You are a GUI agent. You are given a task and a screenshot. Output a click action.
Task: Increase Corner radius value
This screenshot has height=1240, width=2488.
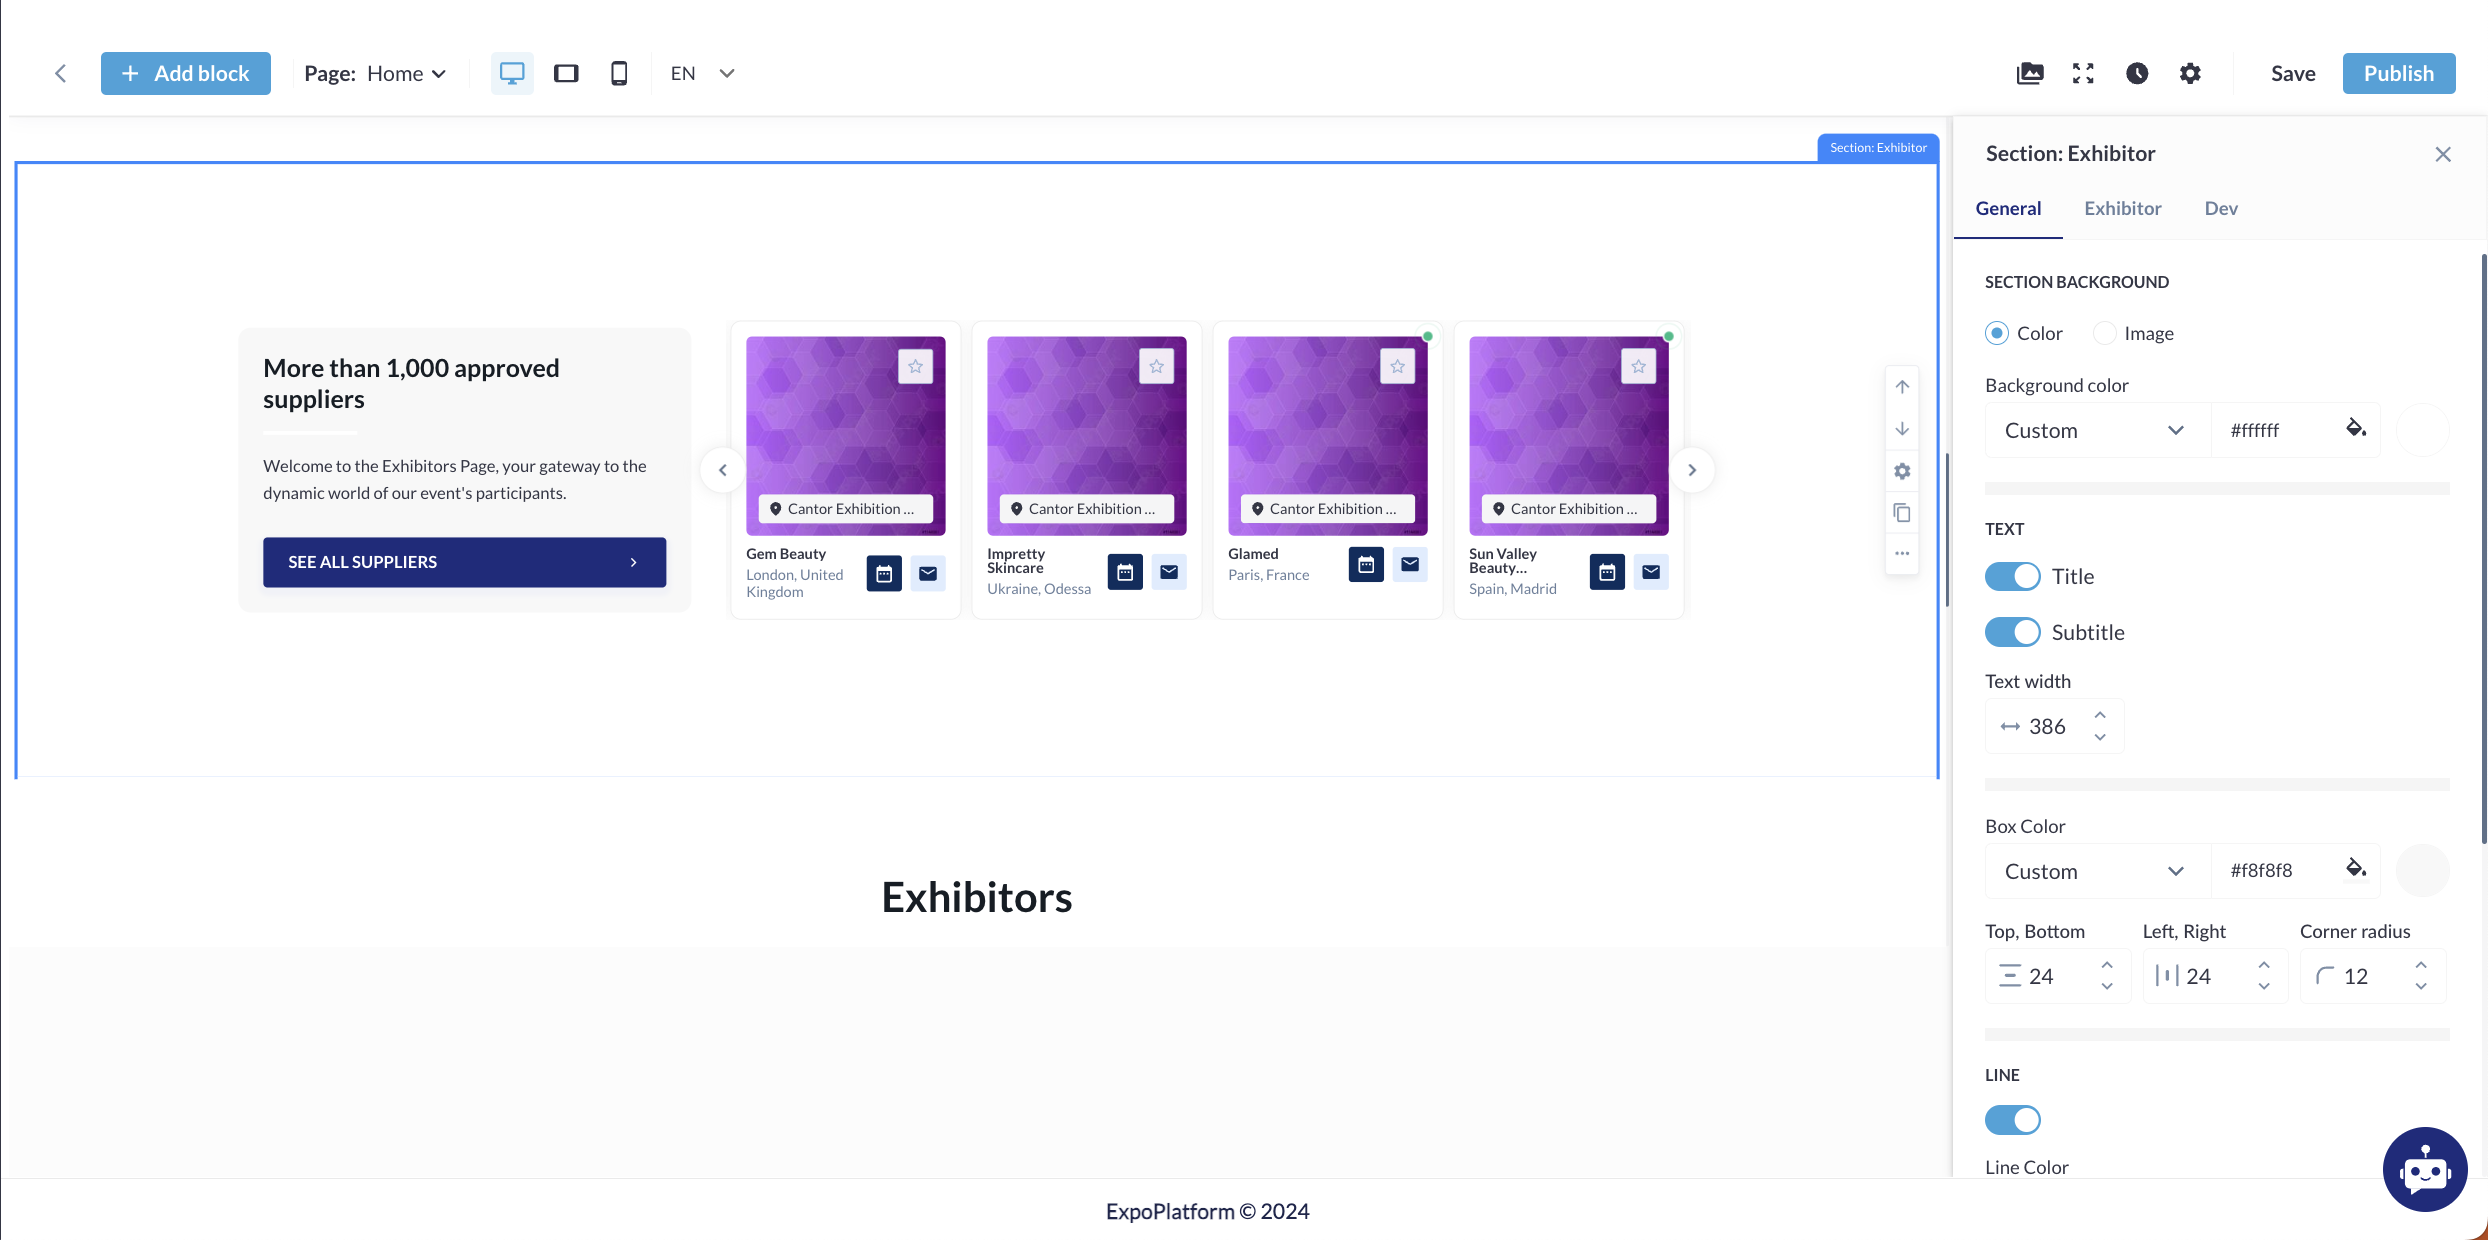[2421, 964]
